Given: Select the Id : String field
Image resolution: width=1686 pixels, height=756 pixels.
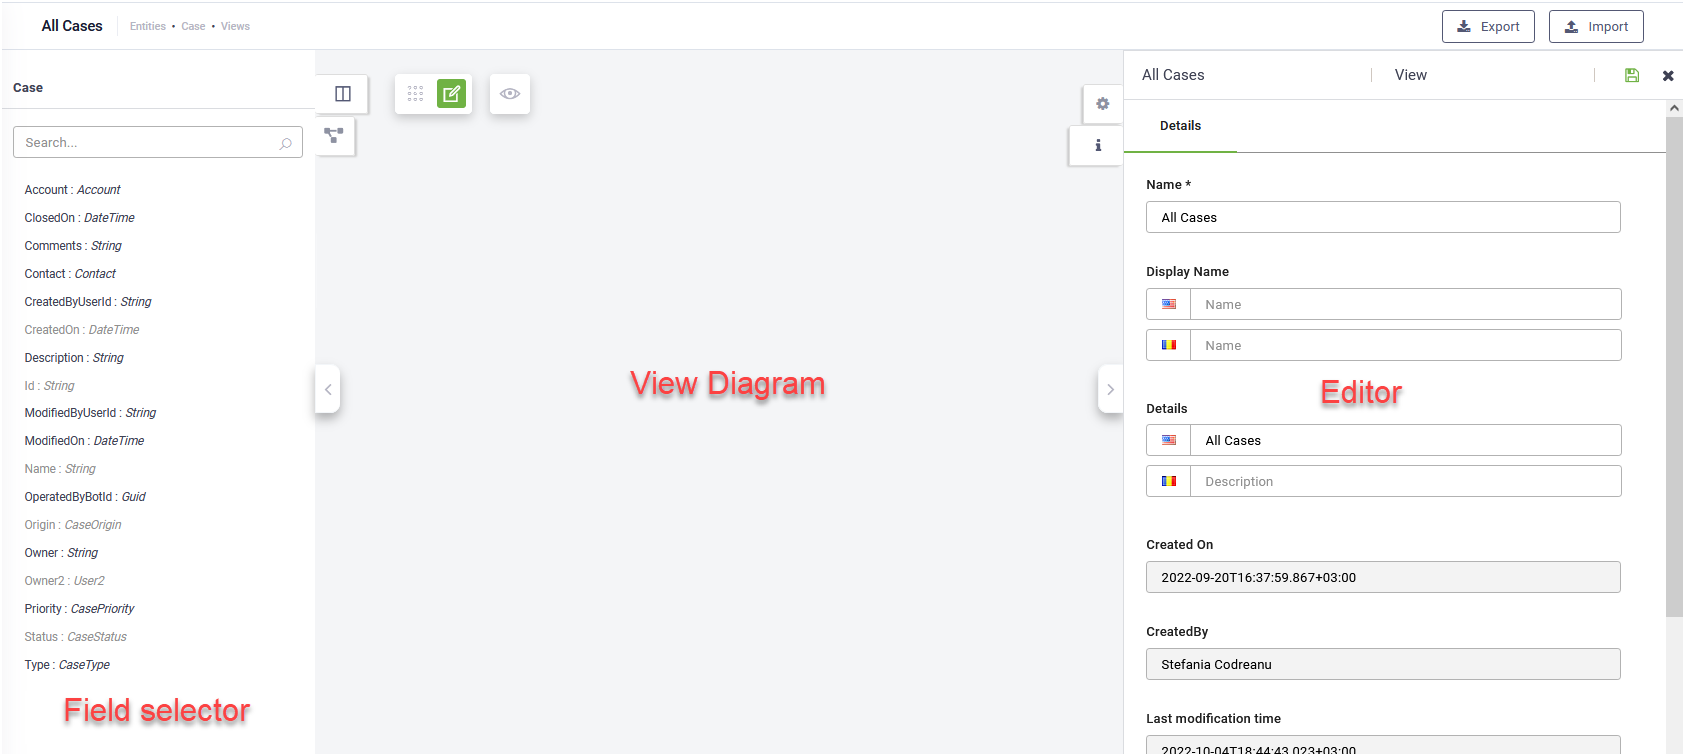Looking at the screenshot, I should (x=49, y=386).
